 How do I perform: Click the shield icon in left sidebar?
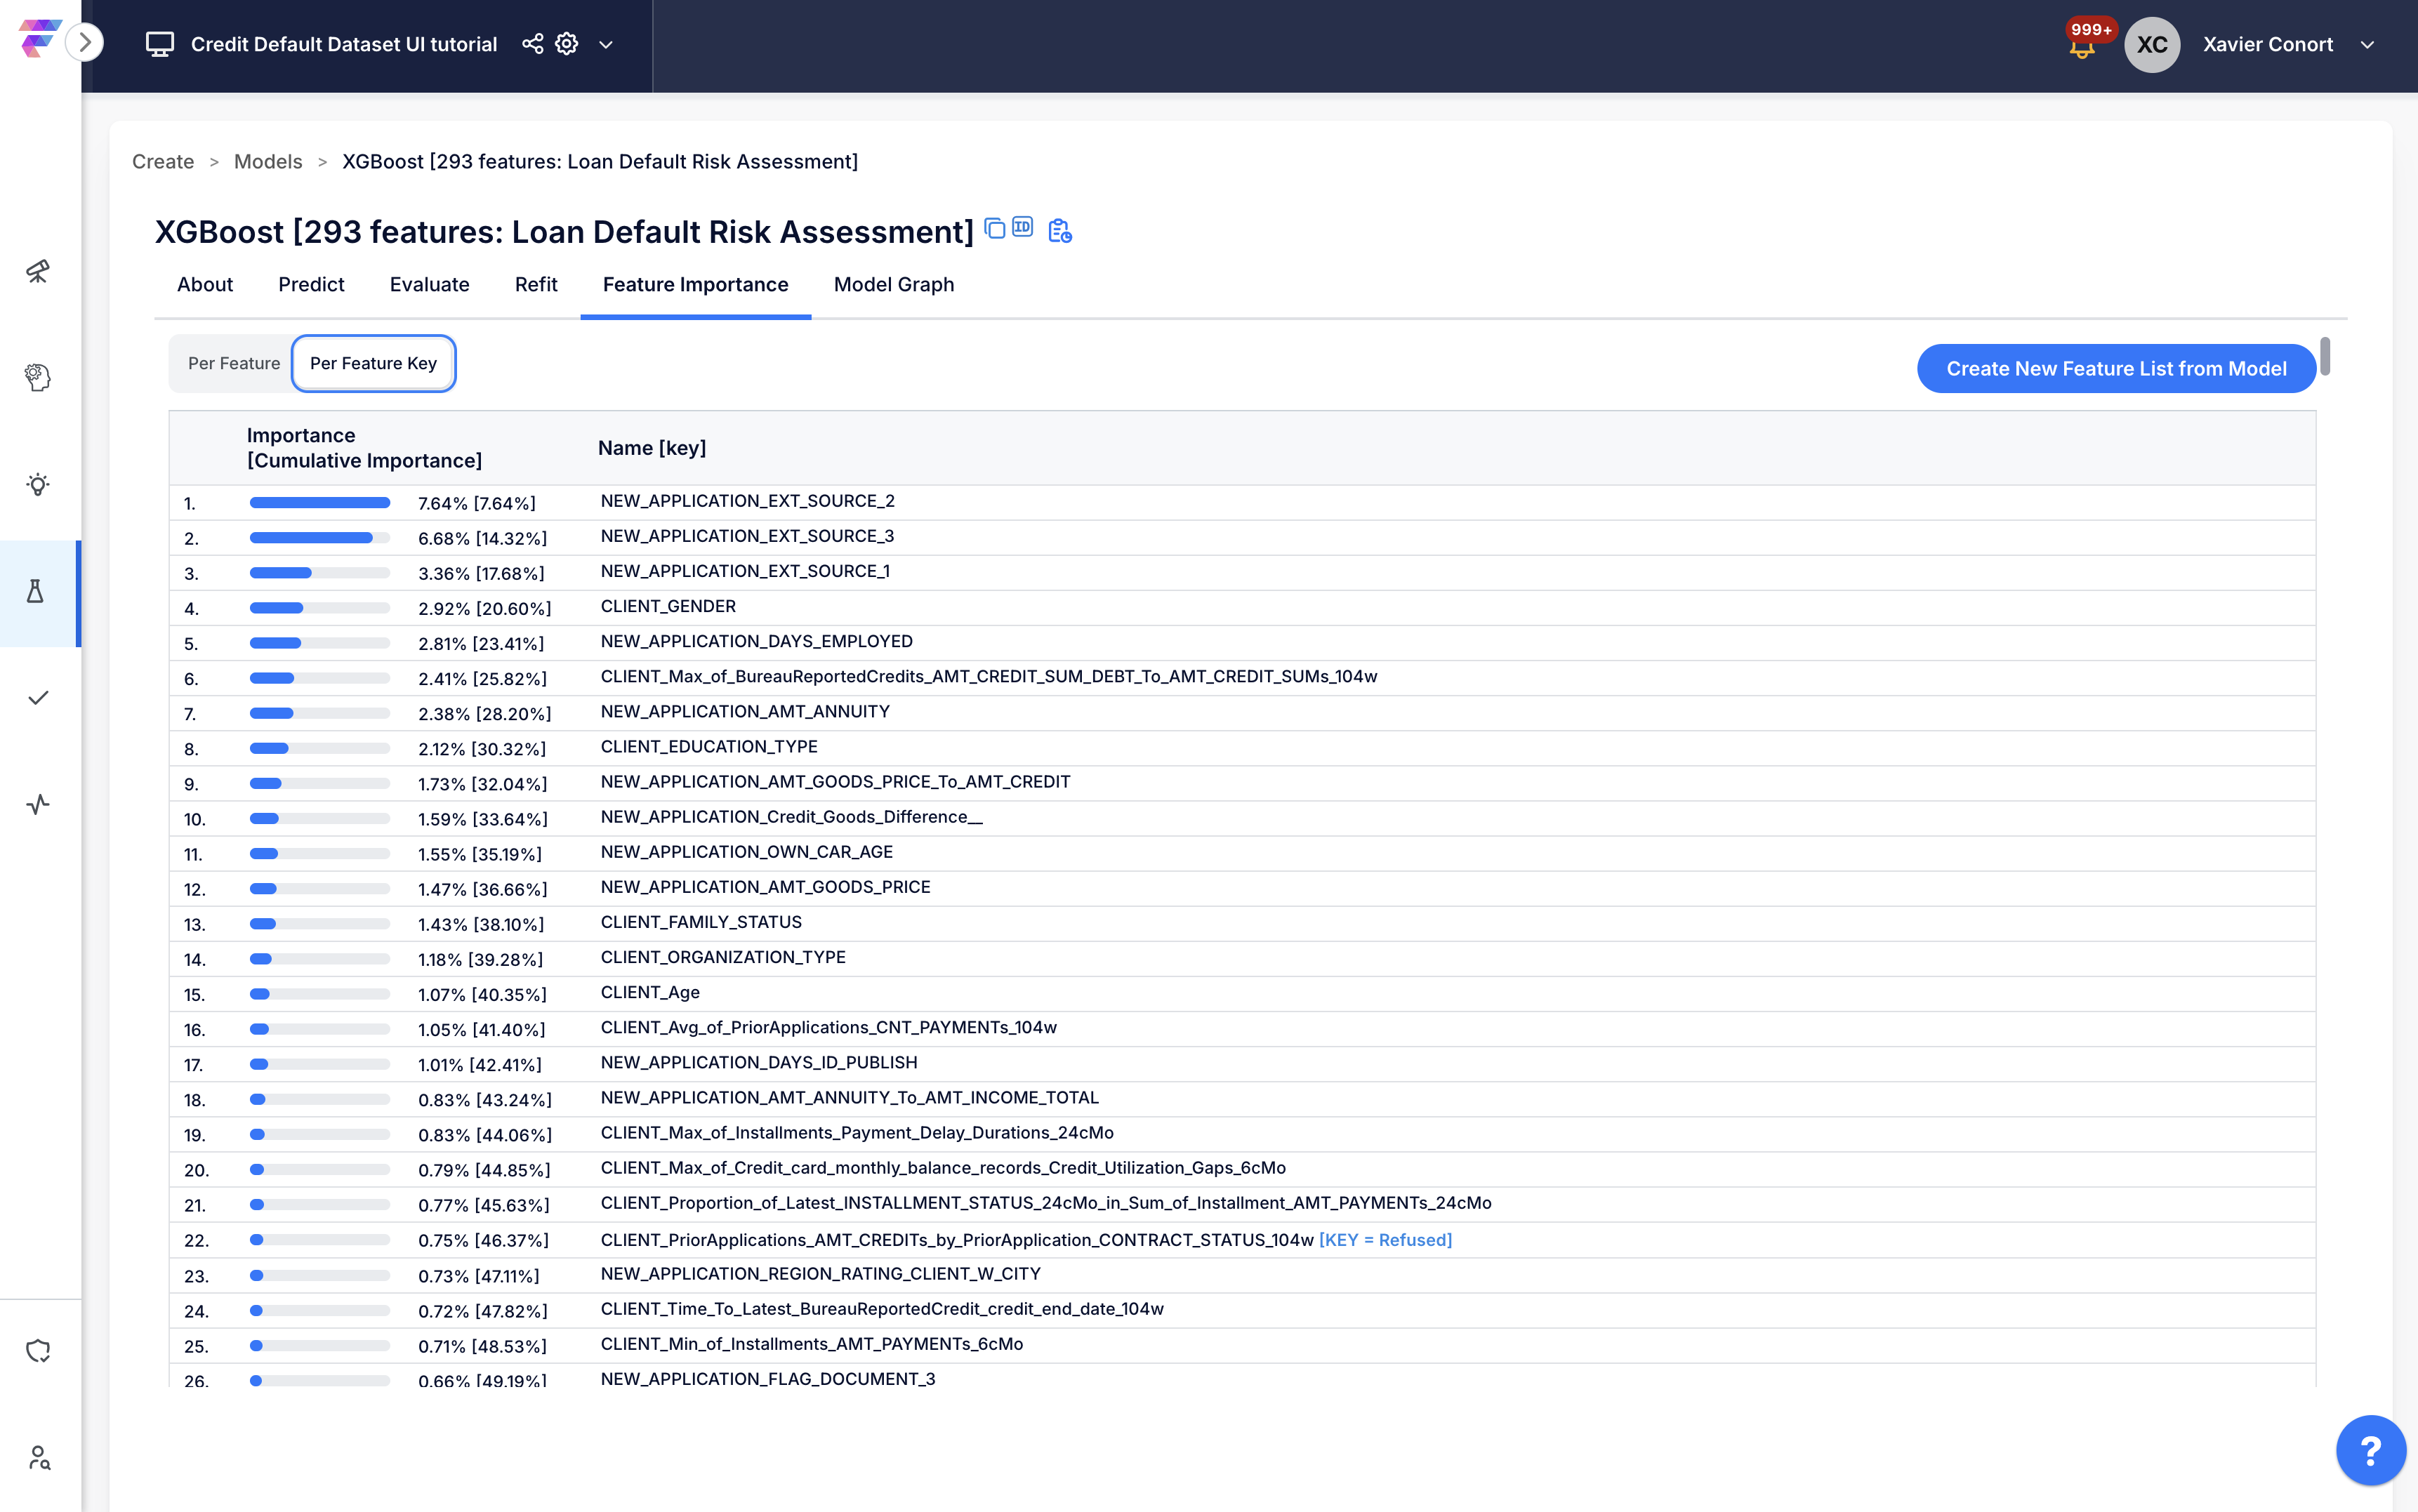coord(37,1351)
